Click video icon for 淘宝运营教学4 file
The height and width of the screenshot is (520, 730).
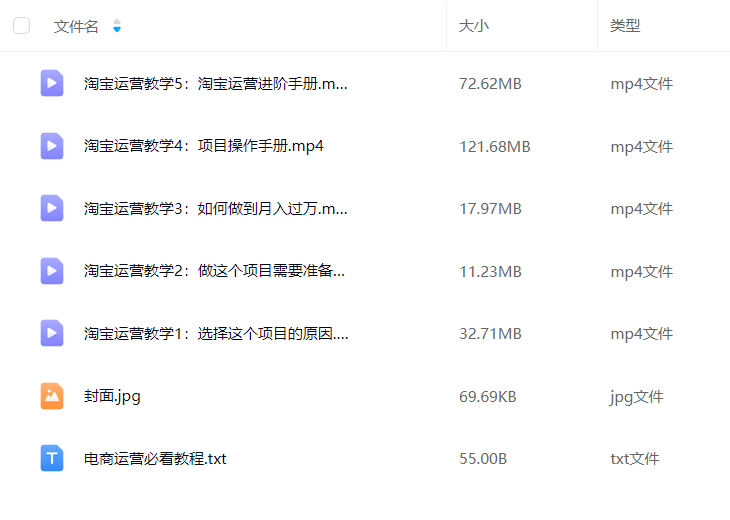tap(52, 146)
